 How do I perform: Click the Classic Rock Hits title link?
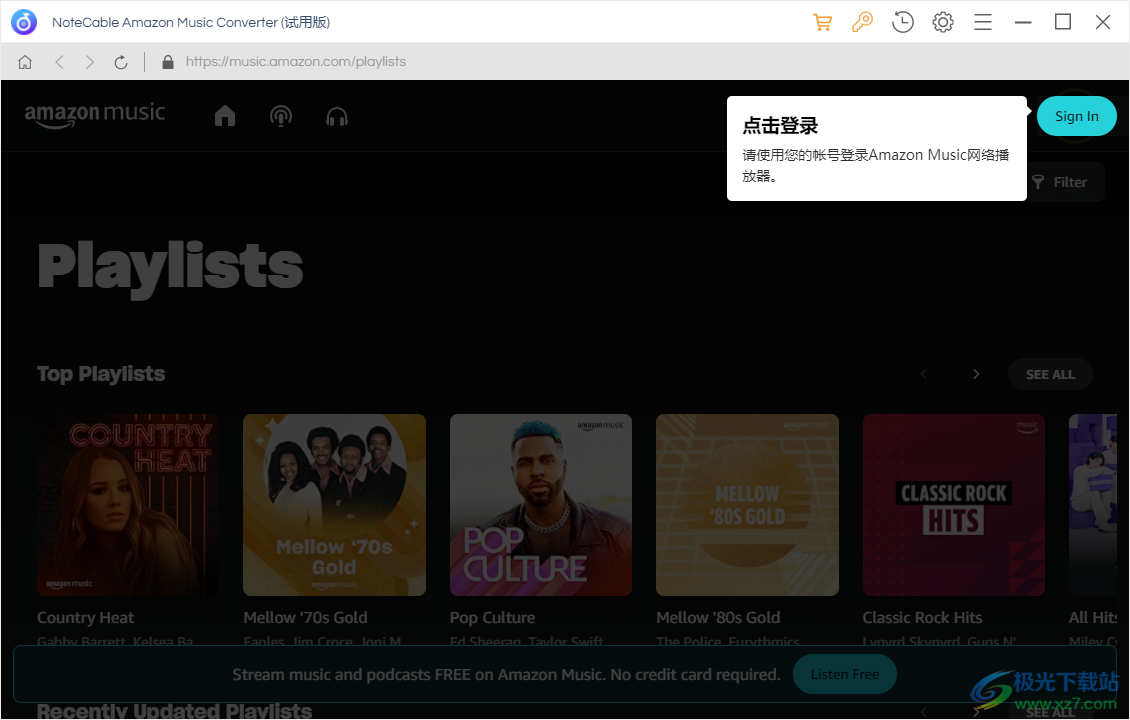click(x=922, y=618)
